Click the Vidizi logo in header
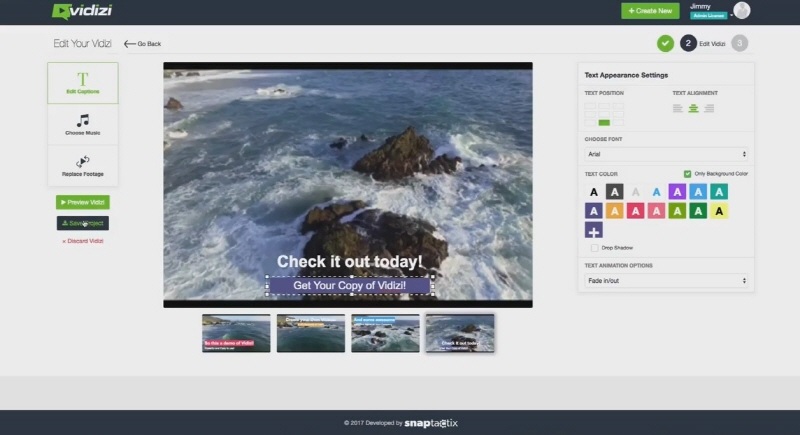Viewport: 800px width, 435px height. (82, 11)
